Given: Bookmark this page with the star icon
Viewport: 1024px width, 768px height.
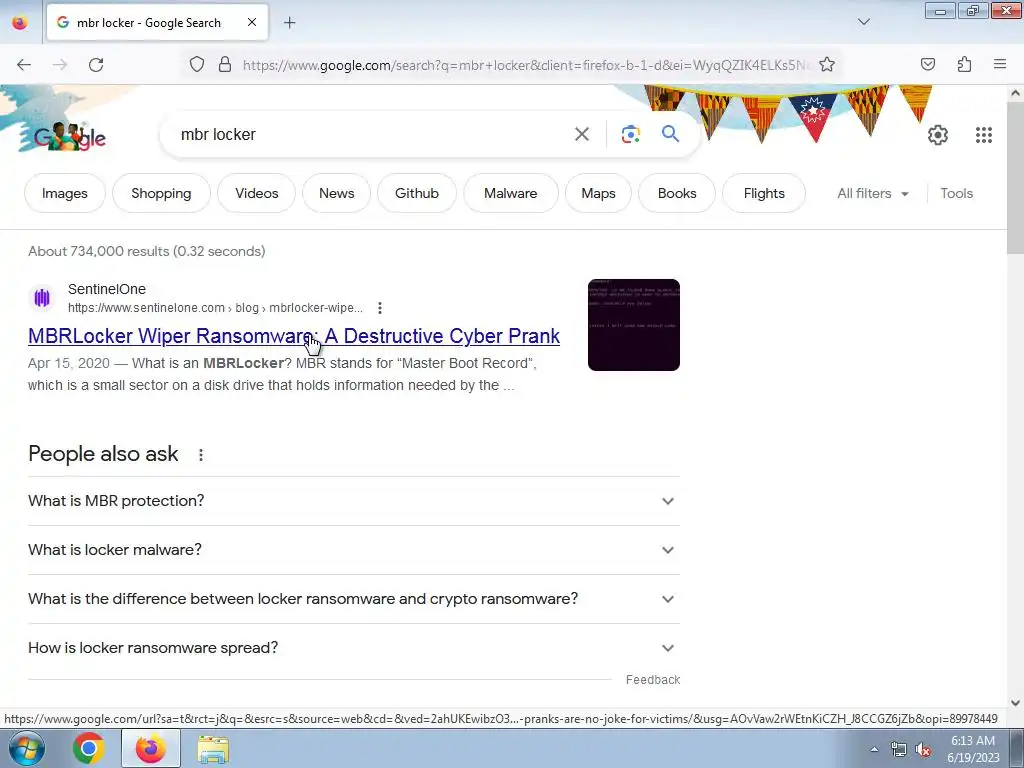Looking at the screenshot, I should click(827, 65).
